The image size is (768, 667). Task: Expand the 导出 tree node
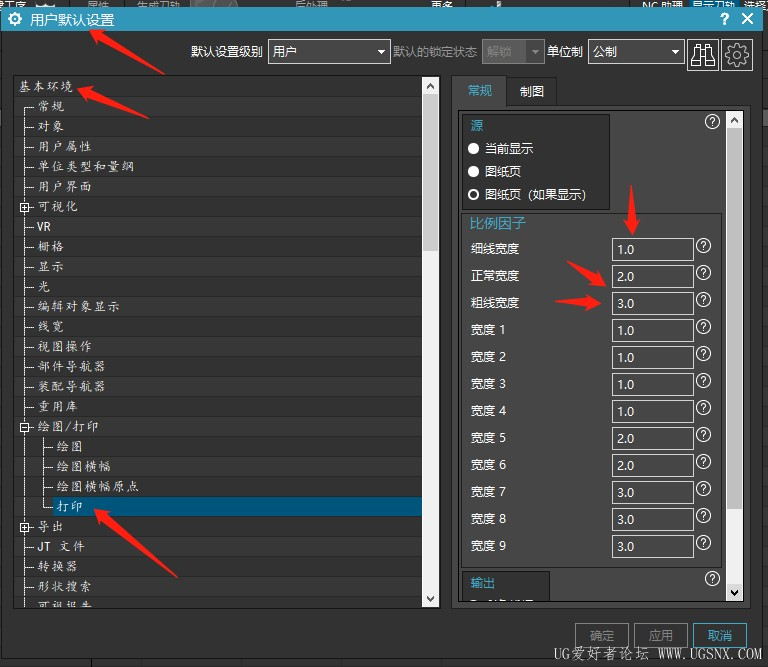coord(24,527)
